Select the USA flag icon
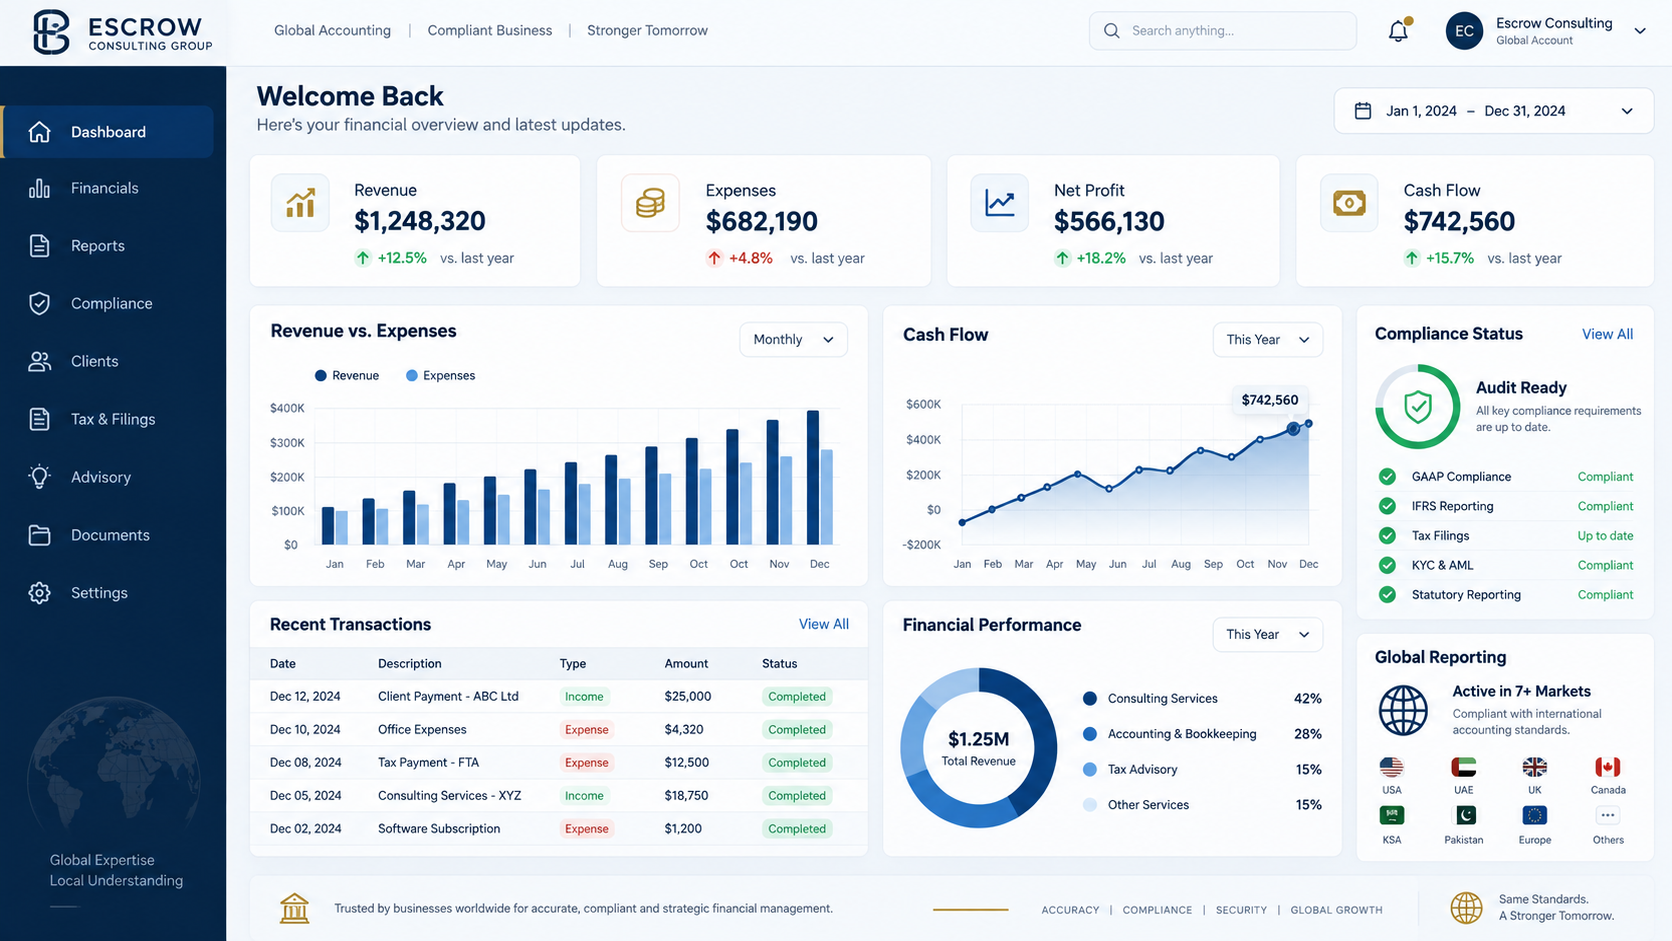Viewport: 1672px width, 941px height. 1391,767
